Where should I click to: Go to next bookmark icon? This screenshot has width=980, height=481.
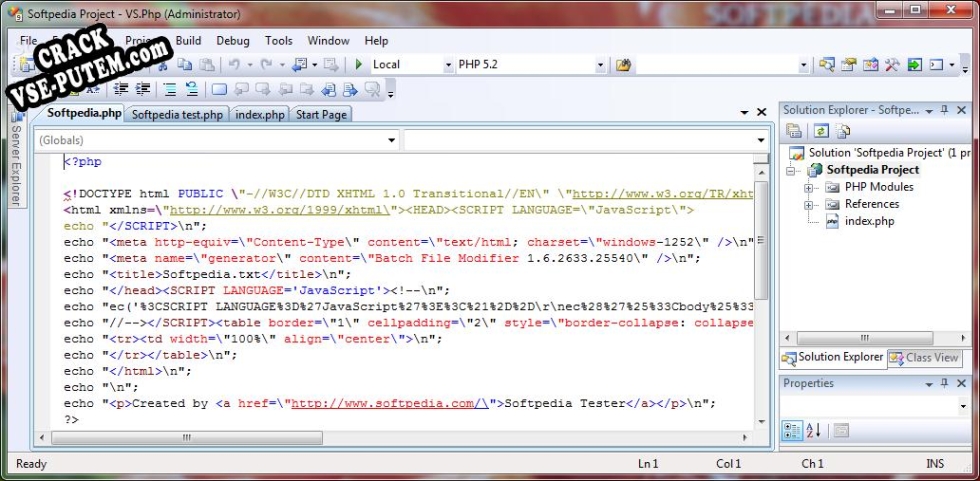point(262,89)
